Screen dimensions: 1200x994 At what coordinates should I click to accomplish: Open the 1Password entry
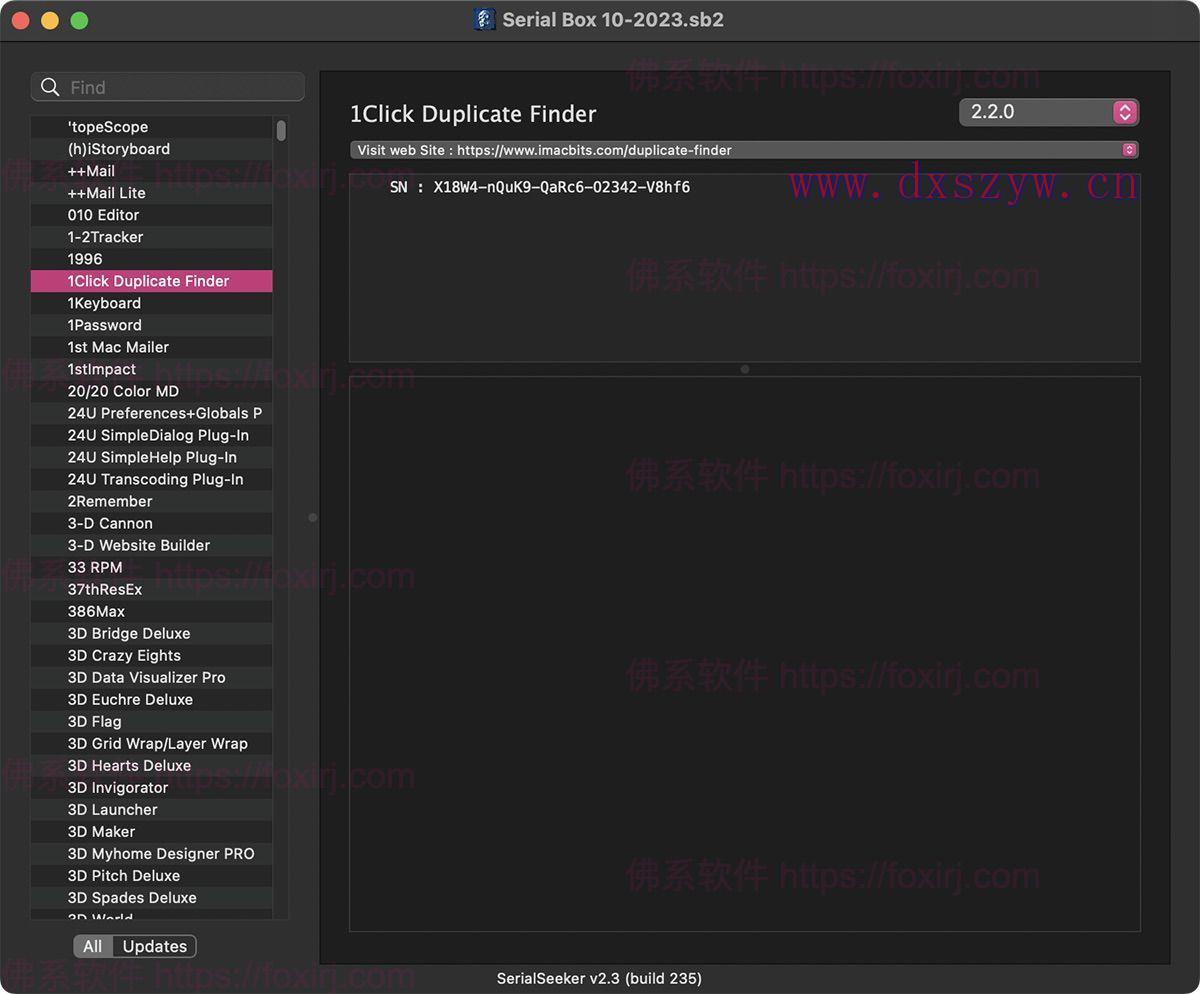151,325
